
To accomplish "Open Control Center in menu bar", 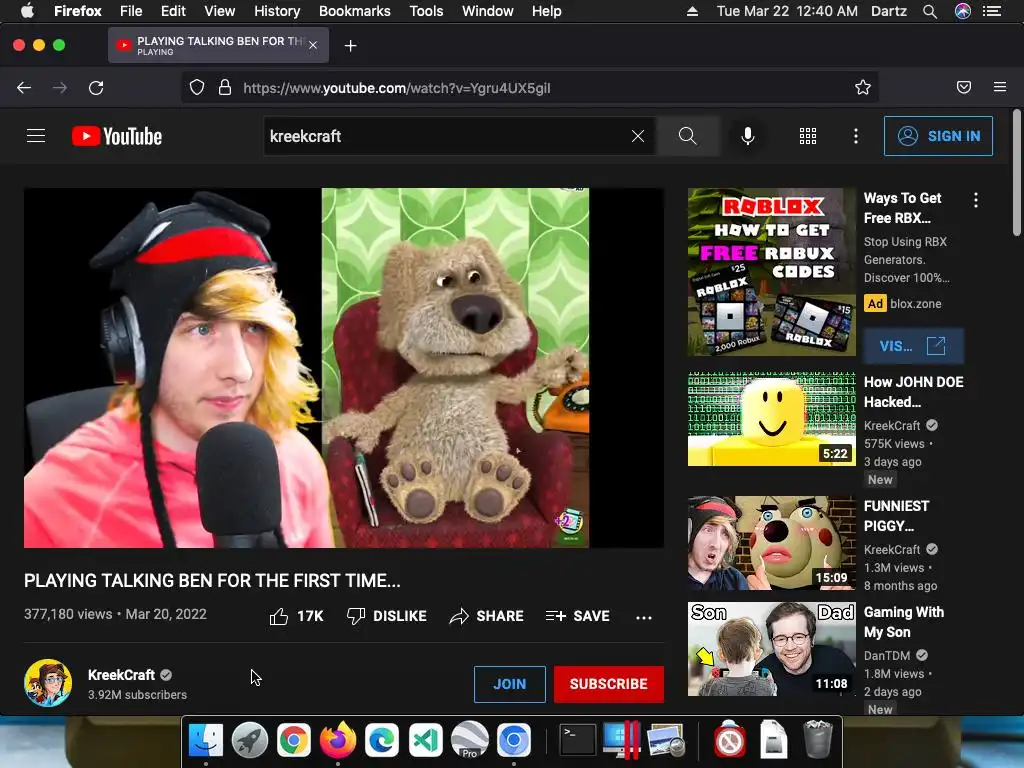I will click(992, 11).
